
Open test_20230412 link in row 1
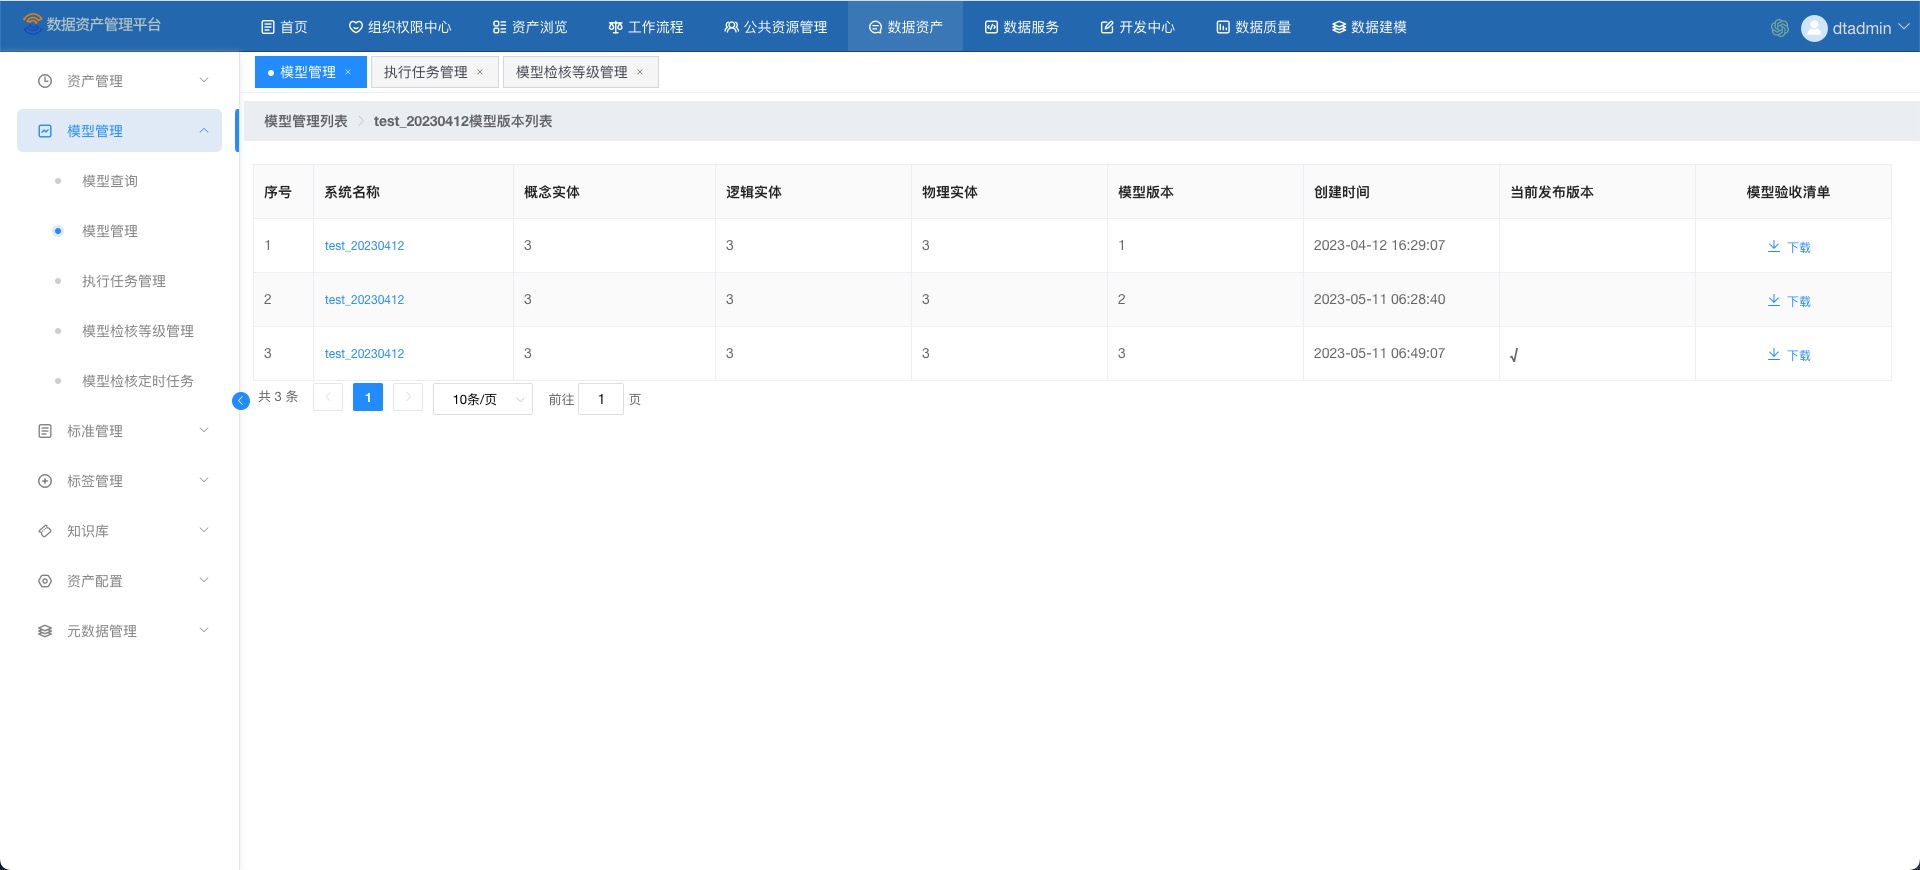tap(364, 246)
